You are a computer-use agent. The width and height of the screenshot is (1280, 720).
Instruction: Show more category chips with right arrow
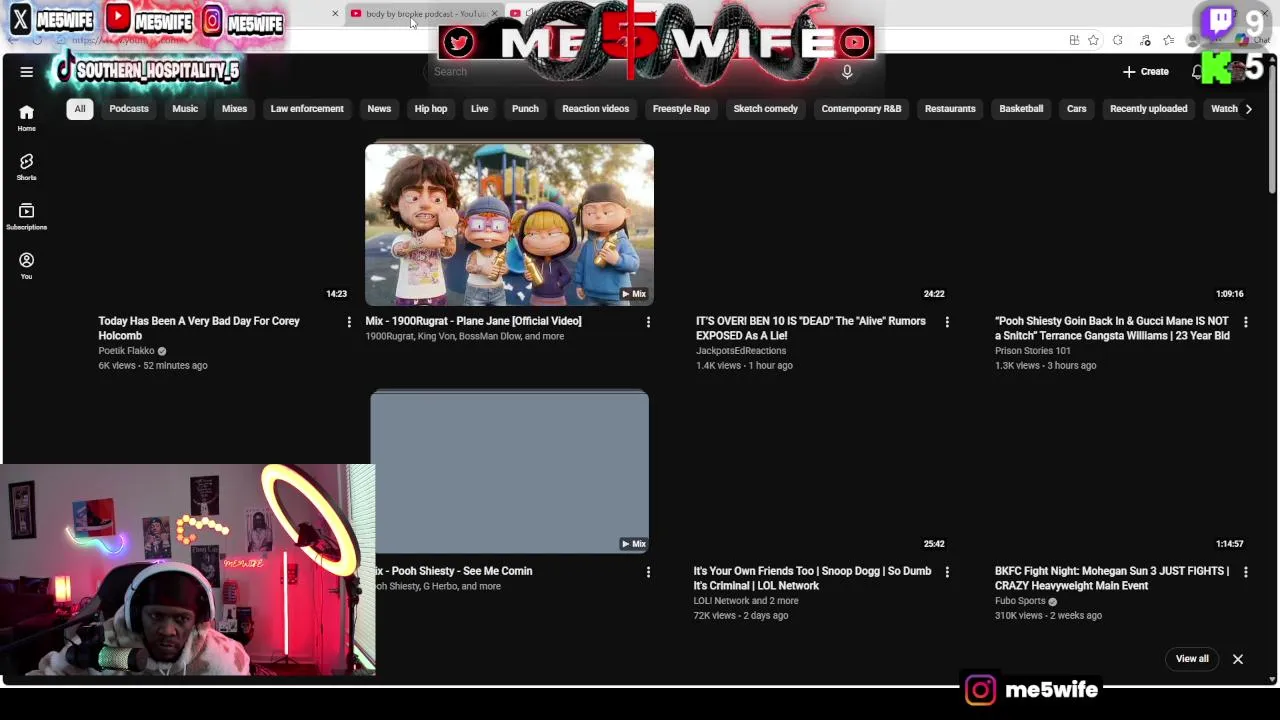coord(1248,109)
